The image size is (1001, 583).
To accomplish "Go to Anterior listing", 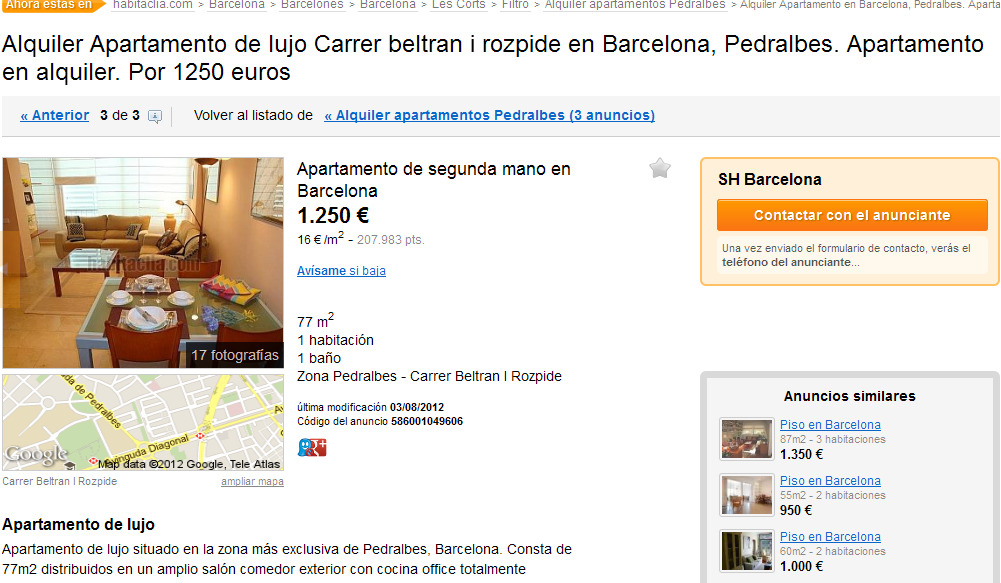I will pos(54,116).
